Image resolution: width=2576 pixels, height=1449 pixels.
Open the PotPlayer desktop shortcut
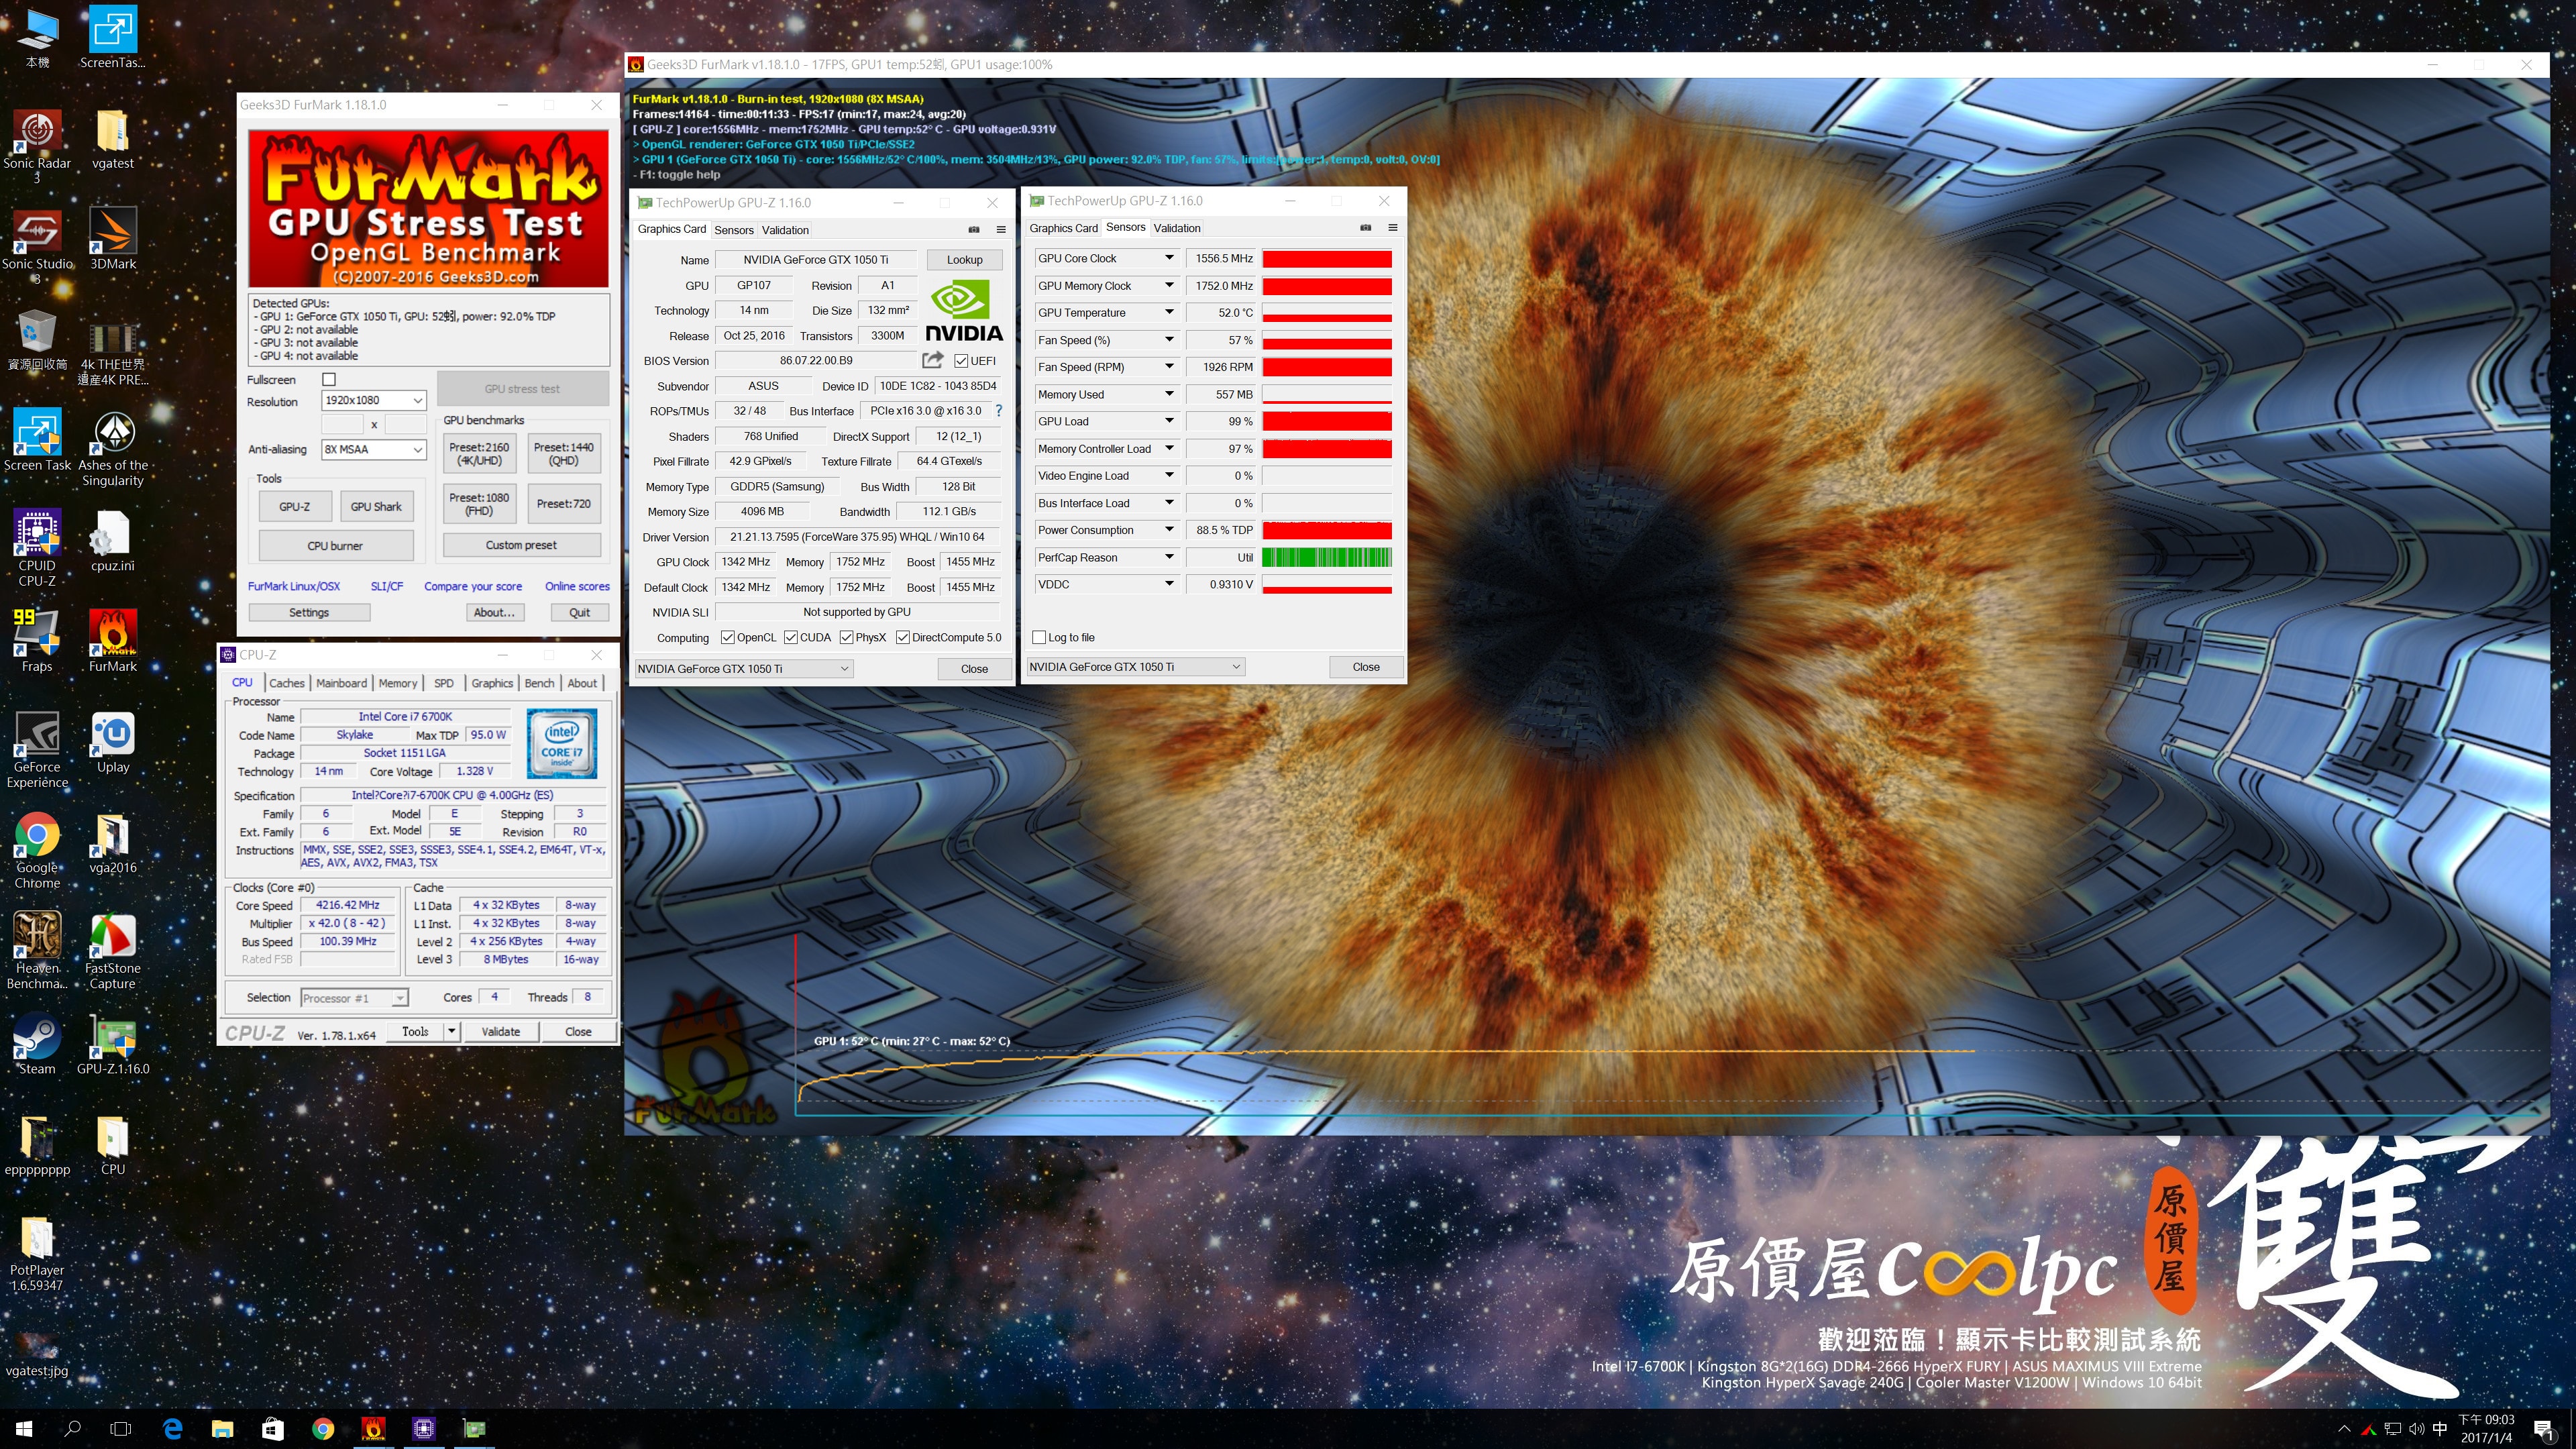[37, 1255]
